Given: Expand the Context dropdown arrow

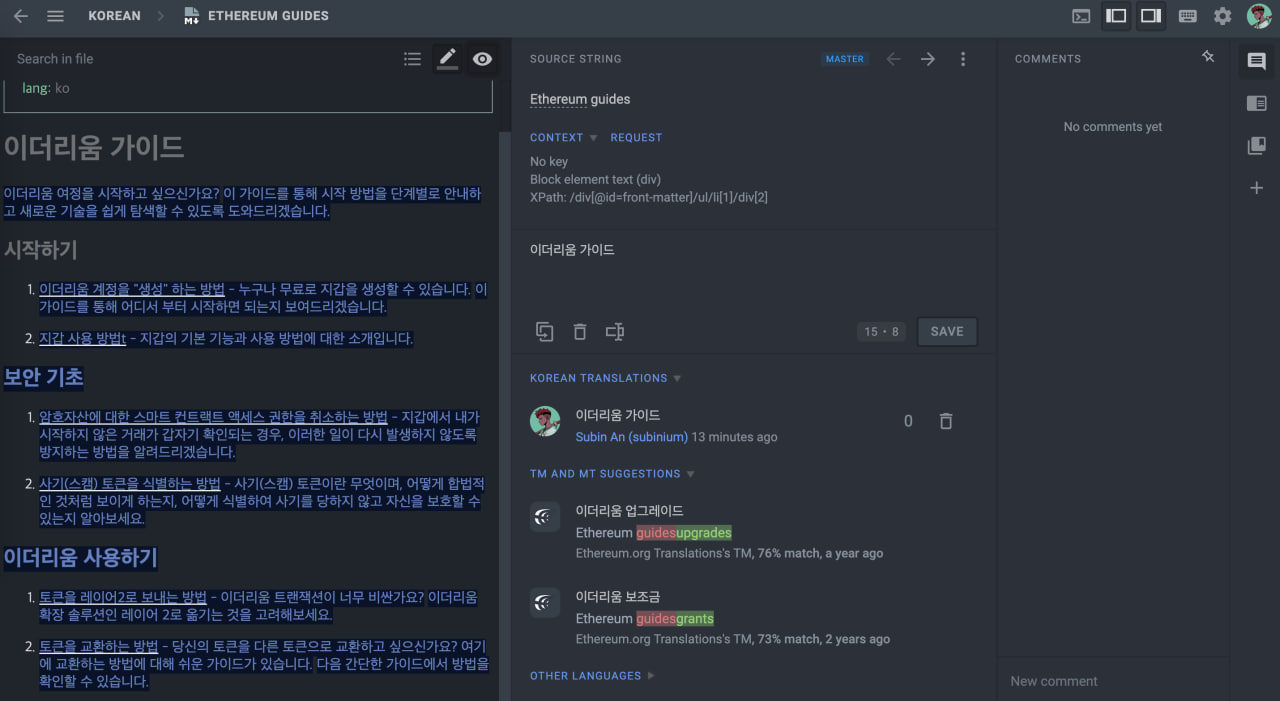Looking at the screenshot, I should tap(593, 138).
